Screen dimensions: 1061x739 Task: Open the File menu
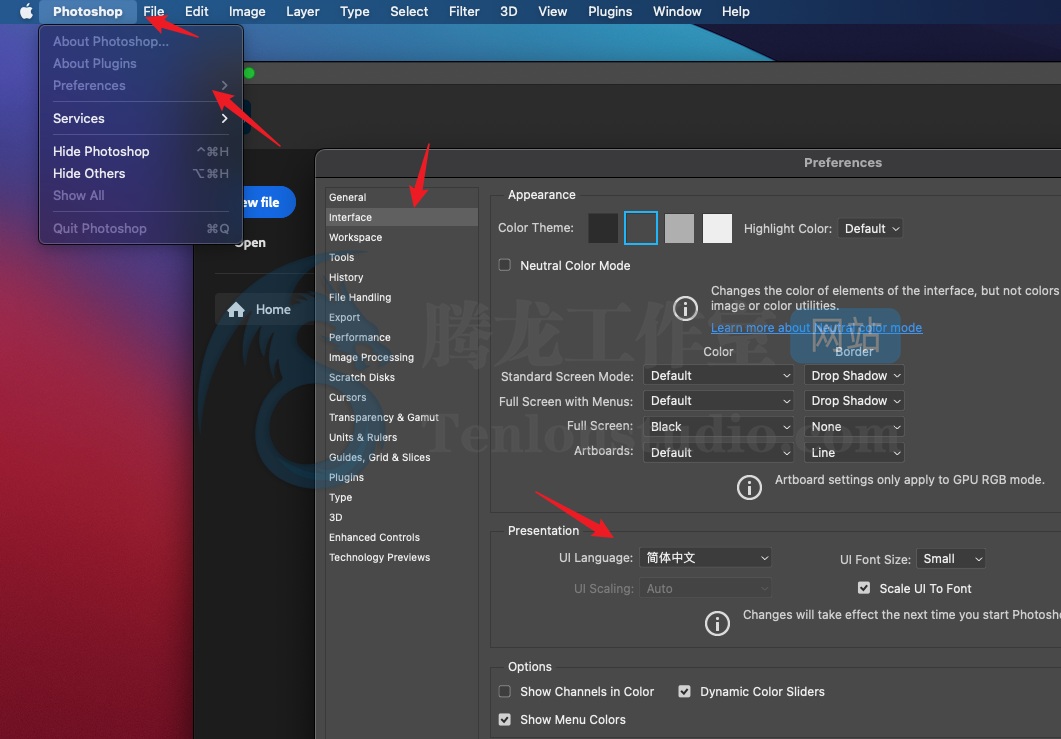click(x=154, y=12)
